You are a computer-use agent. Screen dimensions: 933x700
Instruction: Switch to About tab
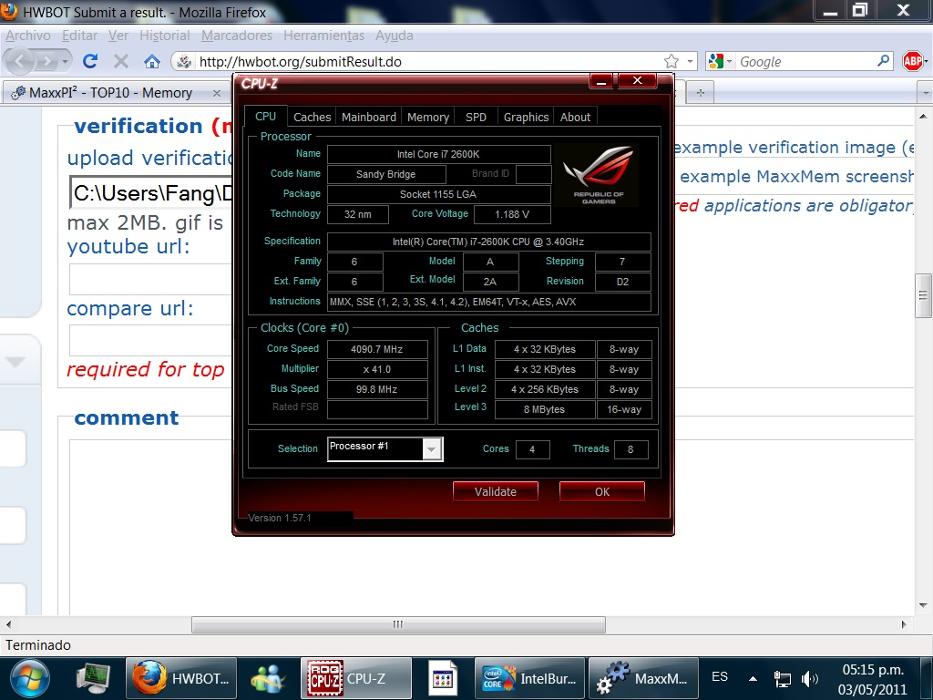tap(575, 117)
